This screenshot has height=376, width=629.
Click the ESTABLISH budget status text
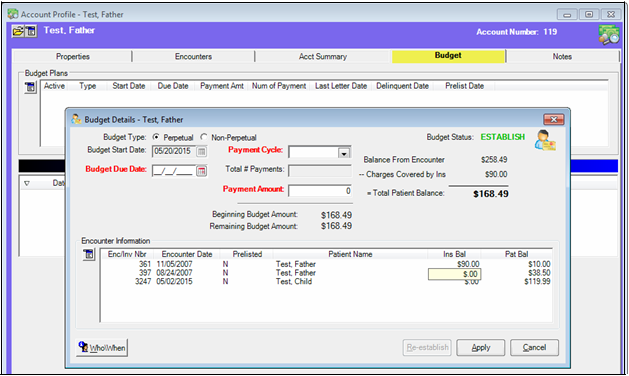point(503,137)
